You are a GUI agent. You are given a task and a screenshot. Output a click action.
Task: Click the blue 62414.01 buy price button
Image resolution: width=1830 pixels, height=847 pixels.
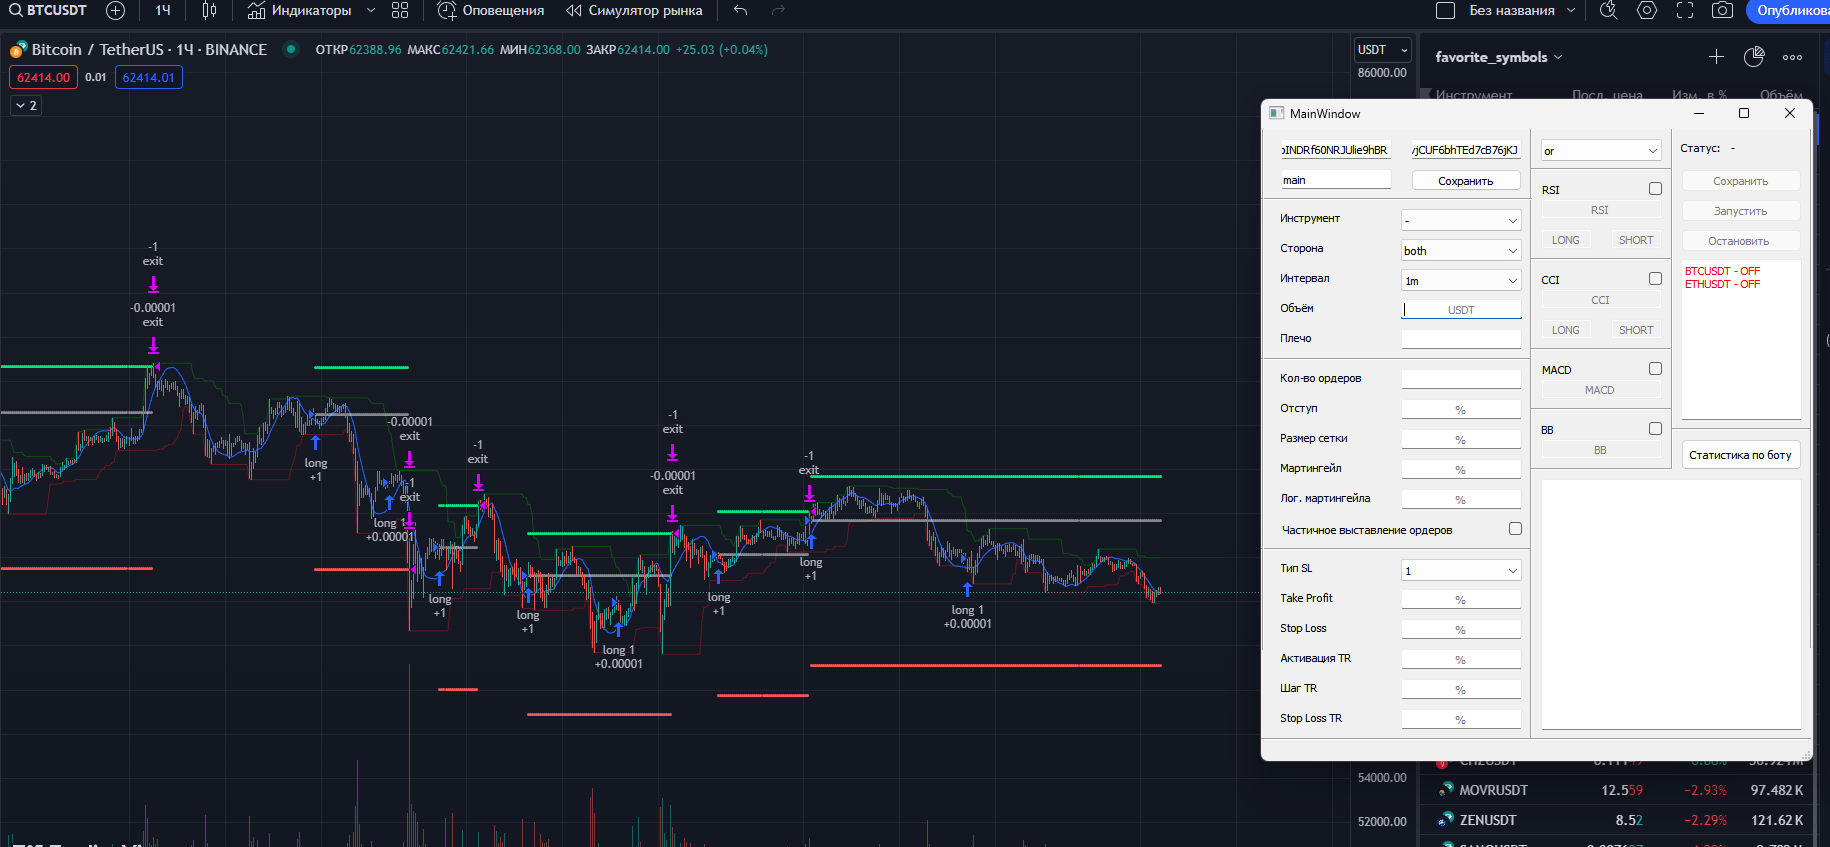tap(149, 77)
